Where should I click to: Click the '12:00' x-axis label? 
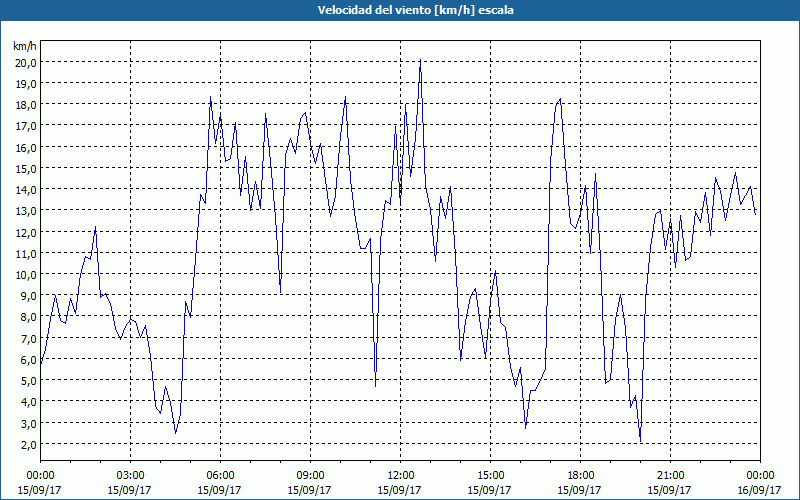[x=399, y=476]
